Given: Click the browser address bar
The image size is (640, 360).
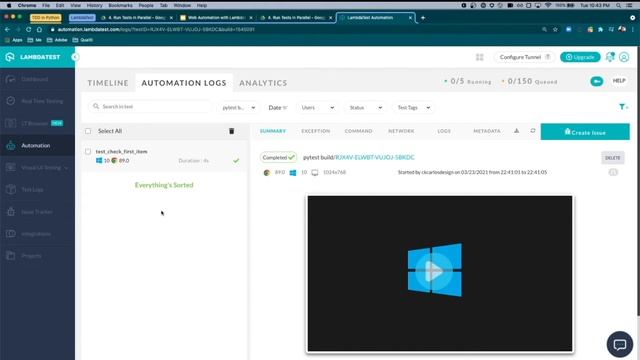Looking at the screenshot, I should coord(294,29).
